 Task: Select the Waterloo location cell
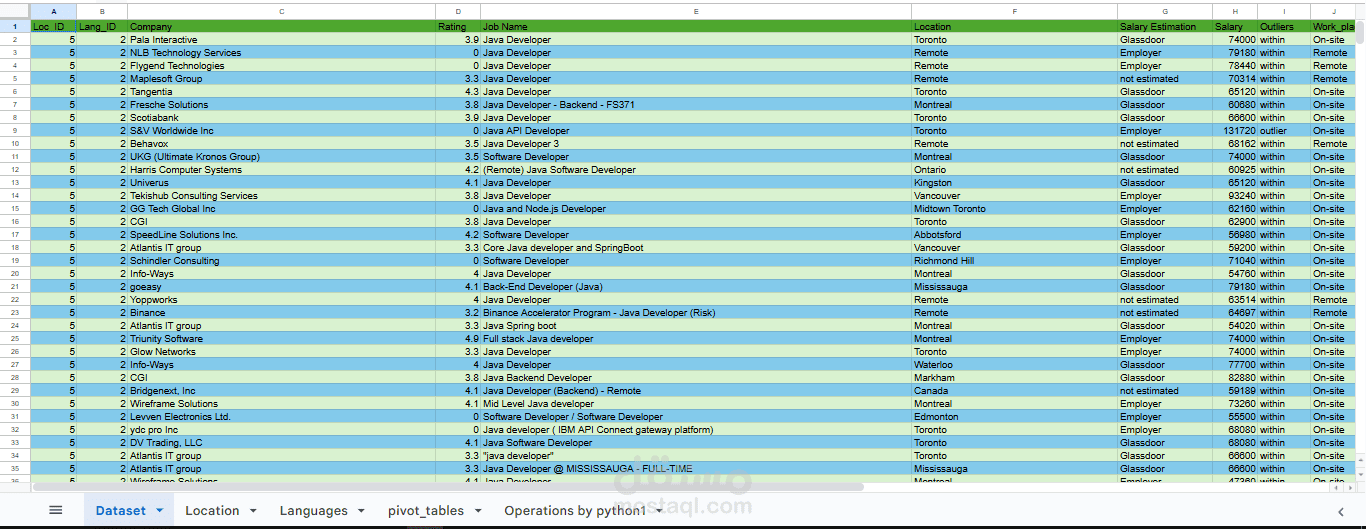1015,364
